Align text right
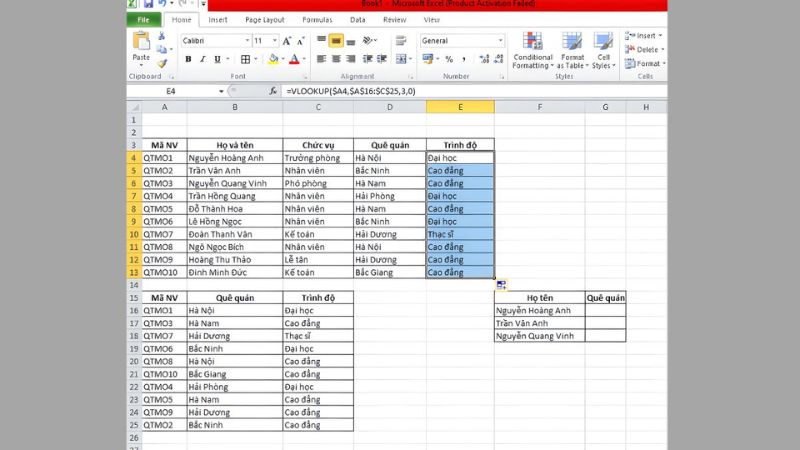This screenshot has width=800, height=450. [x=351, y=59]
